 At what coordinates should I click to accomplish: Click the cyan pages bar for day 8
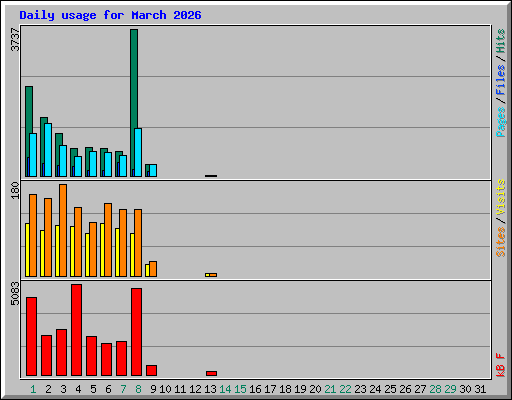[x=138, y=152]
